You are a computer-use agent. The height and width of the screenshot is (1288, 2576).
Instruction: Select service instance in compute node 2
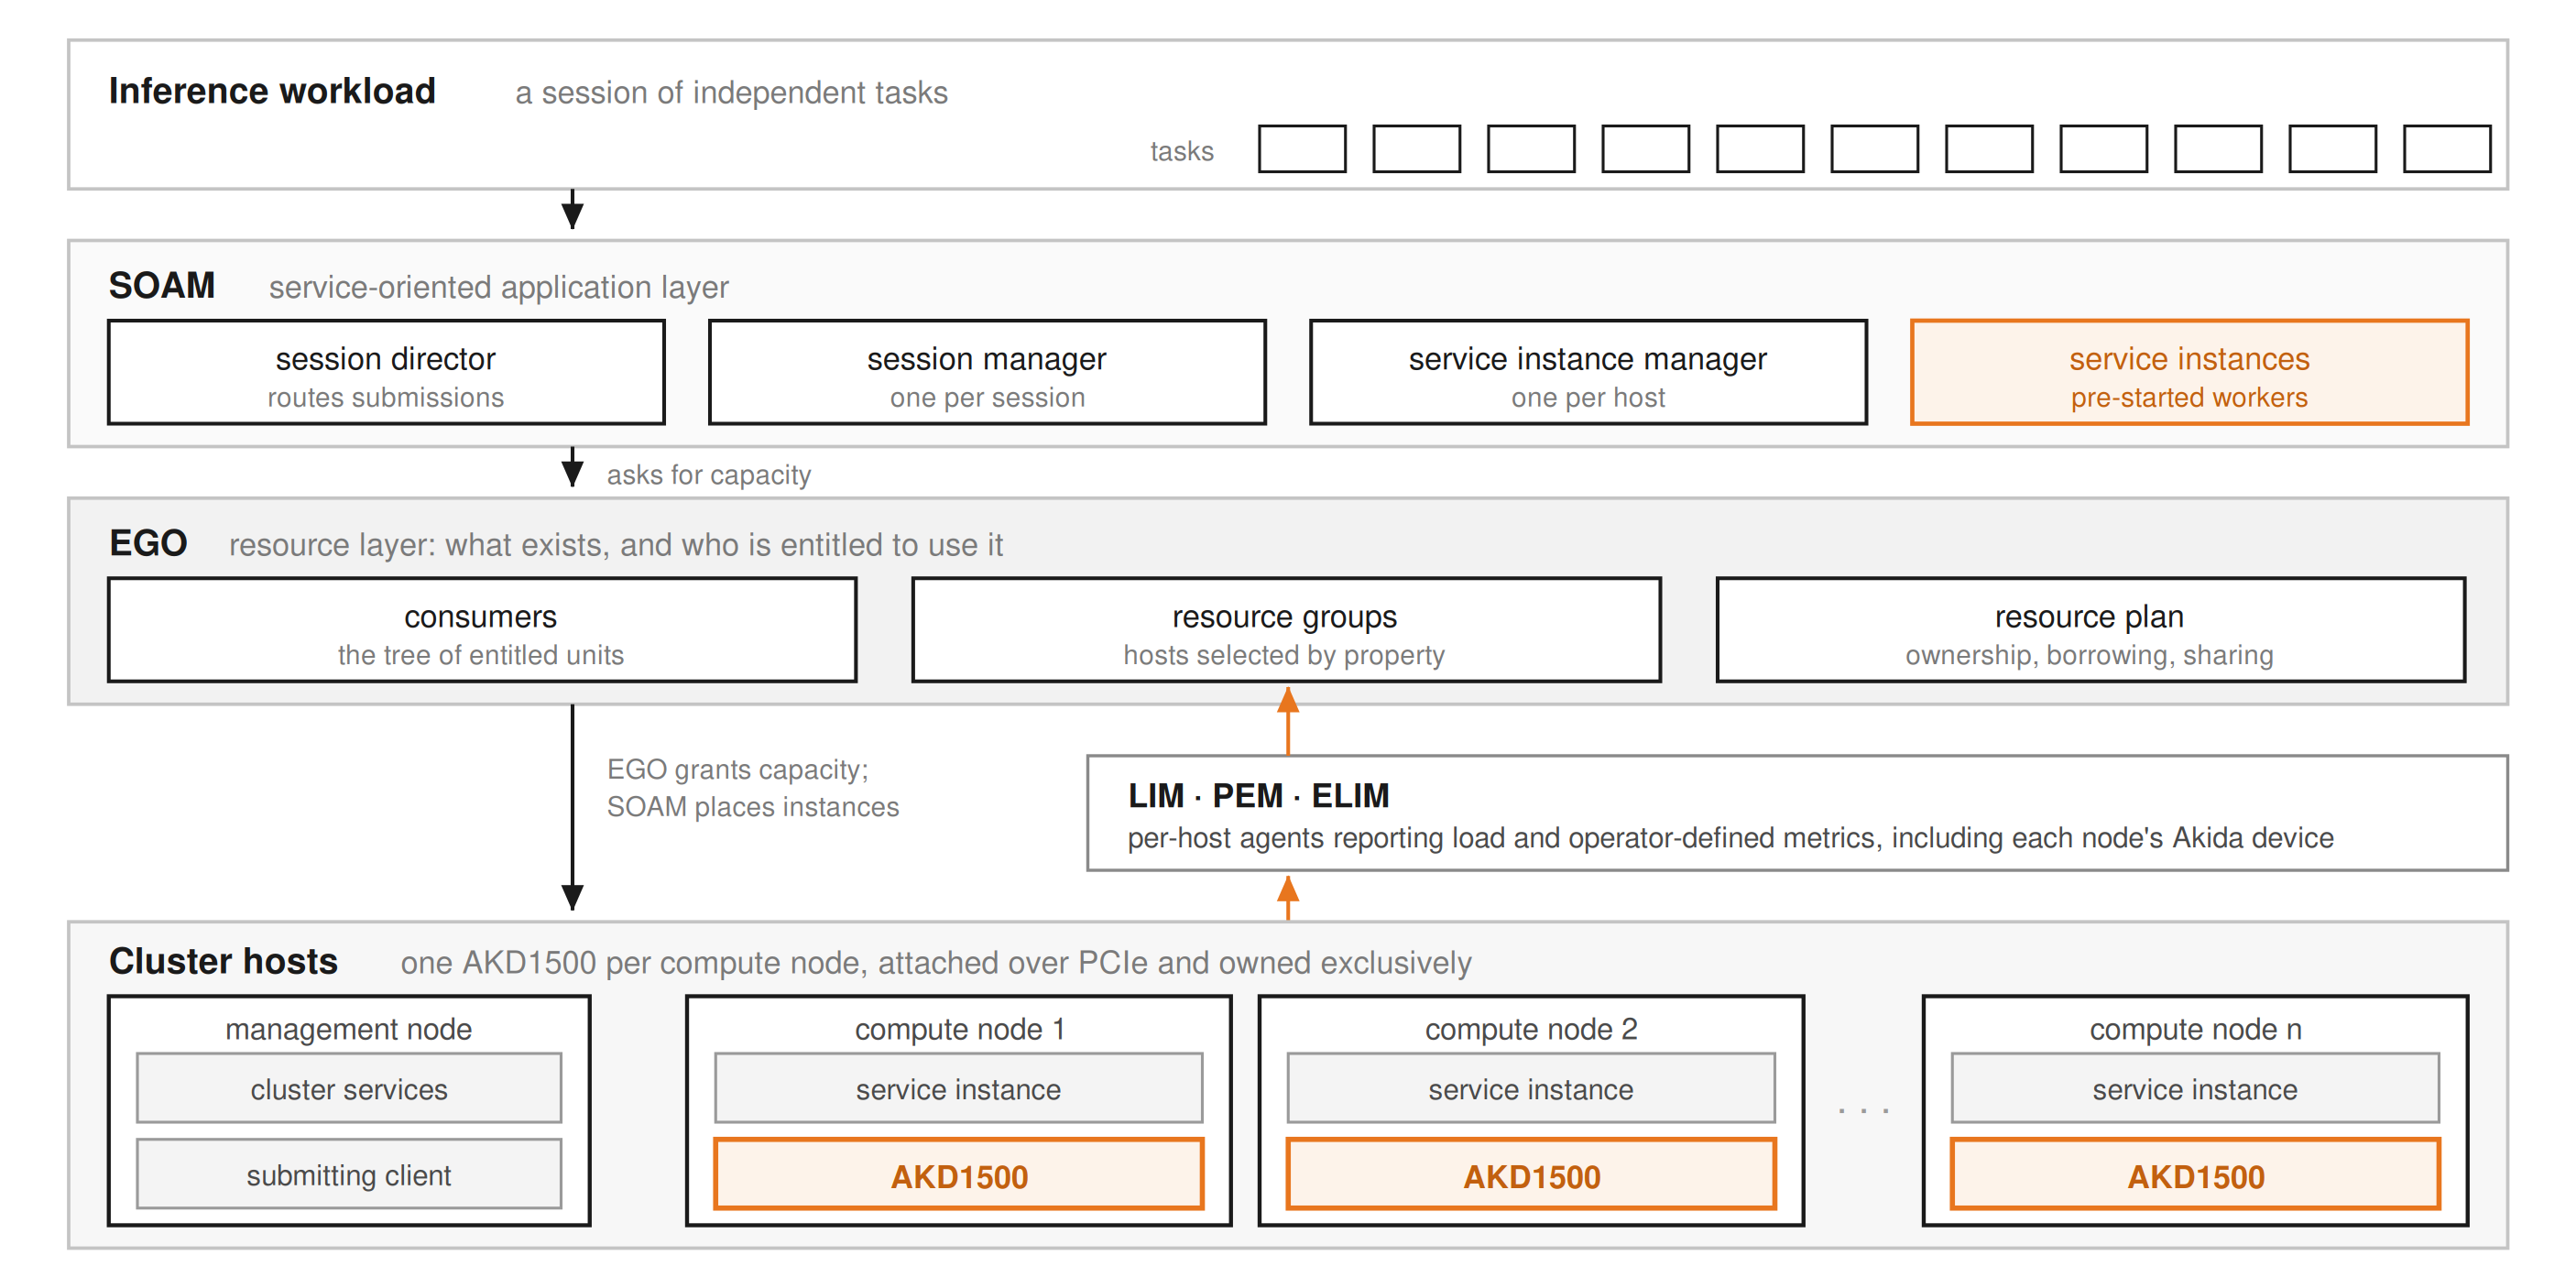(1531, 1088)
